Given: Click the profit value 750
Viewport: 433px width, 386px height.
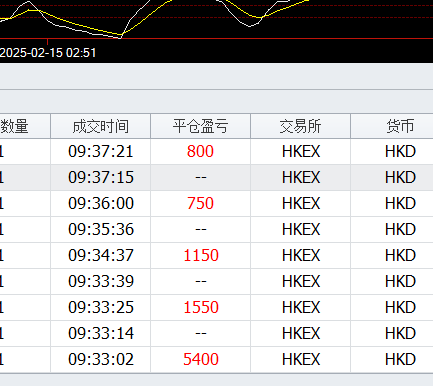Looking at the screenshot, I should coord(200,203).
